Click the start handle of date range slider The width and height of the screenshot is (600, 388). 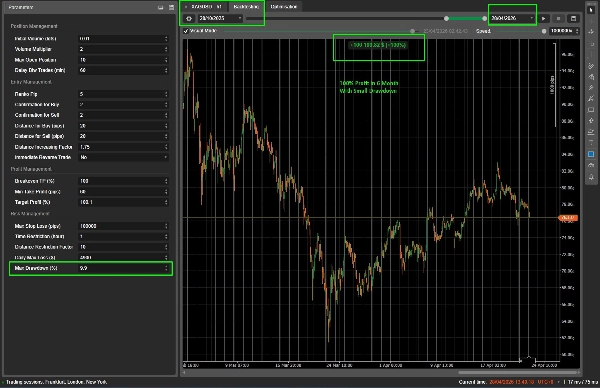[x=446, y=18]
